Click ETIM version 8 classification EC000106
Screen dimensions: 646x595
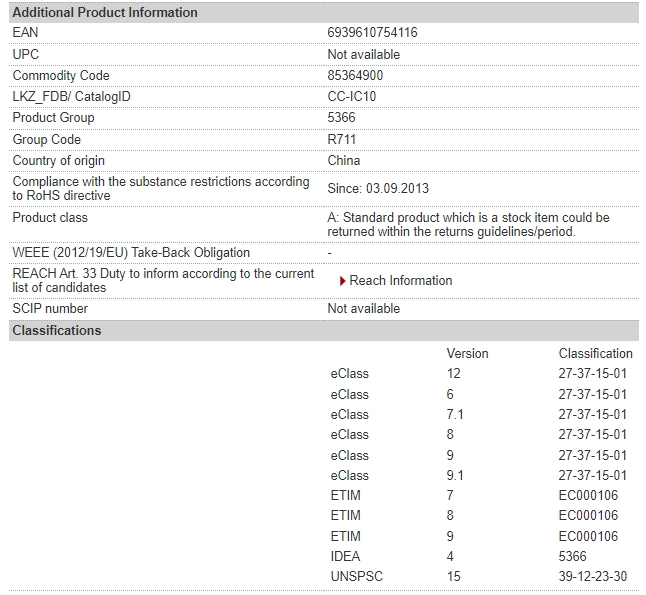pos(588,515)
